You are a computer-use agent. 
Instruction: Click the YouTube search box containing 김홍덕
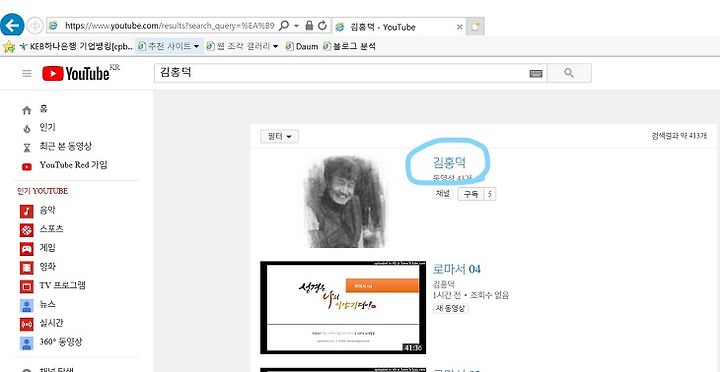(x=341, y=73)
